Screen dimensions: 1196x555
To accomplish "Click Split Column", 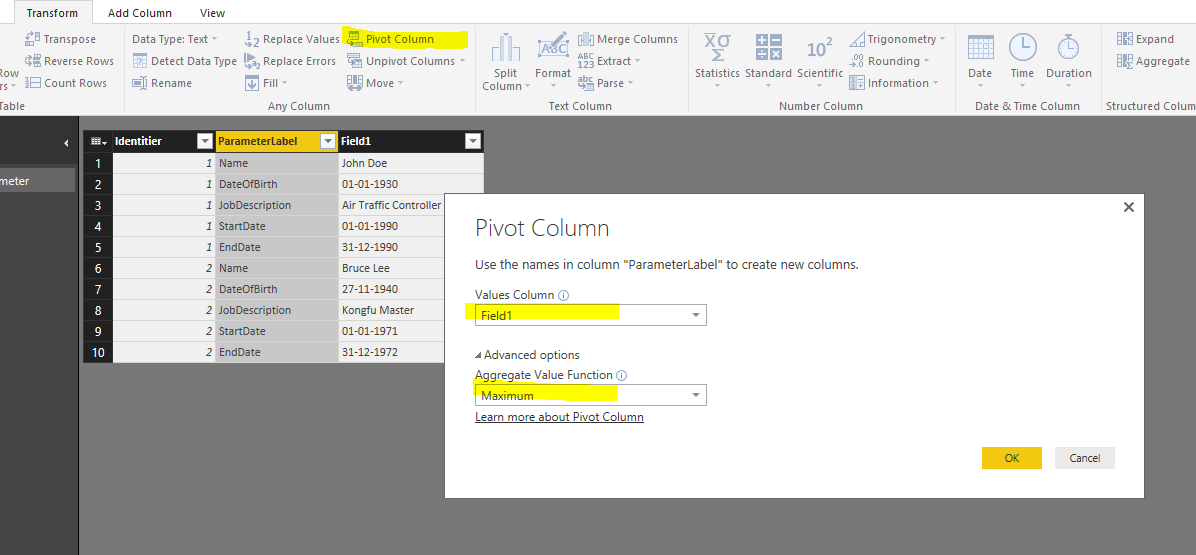I will [x=506, y=62].
